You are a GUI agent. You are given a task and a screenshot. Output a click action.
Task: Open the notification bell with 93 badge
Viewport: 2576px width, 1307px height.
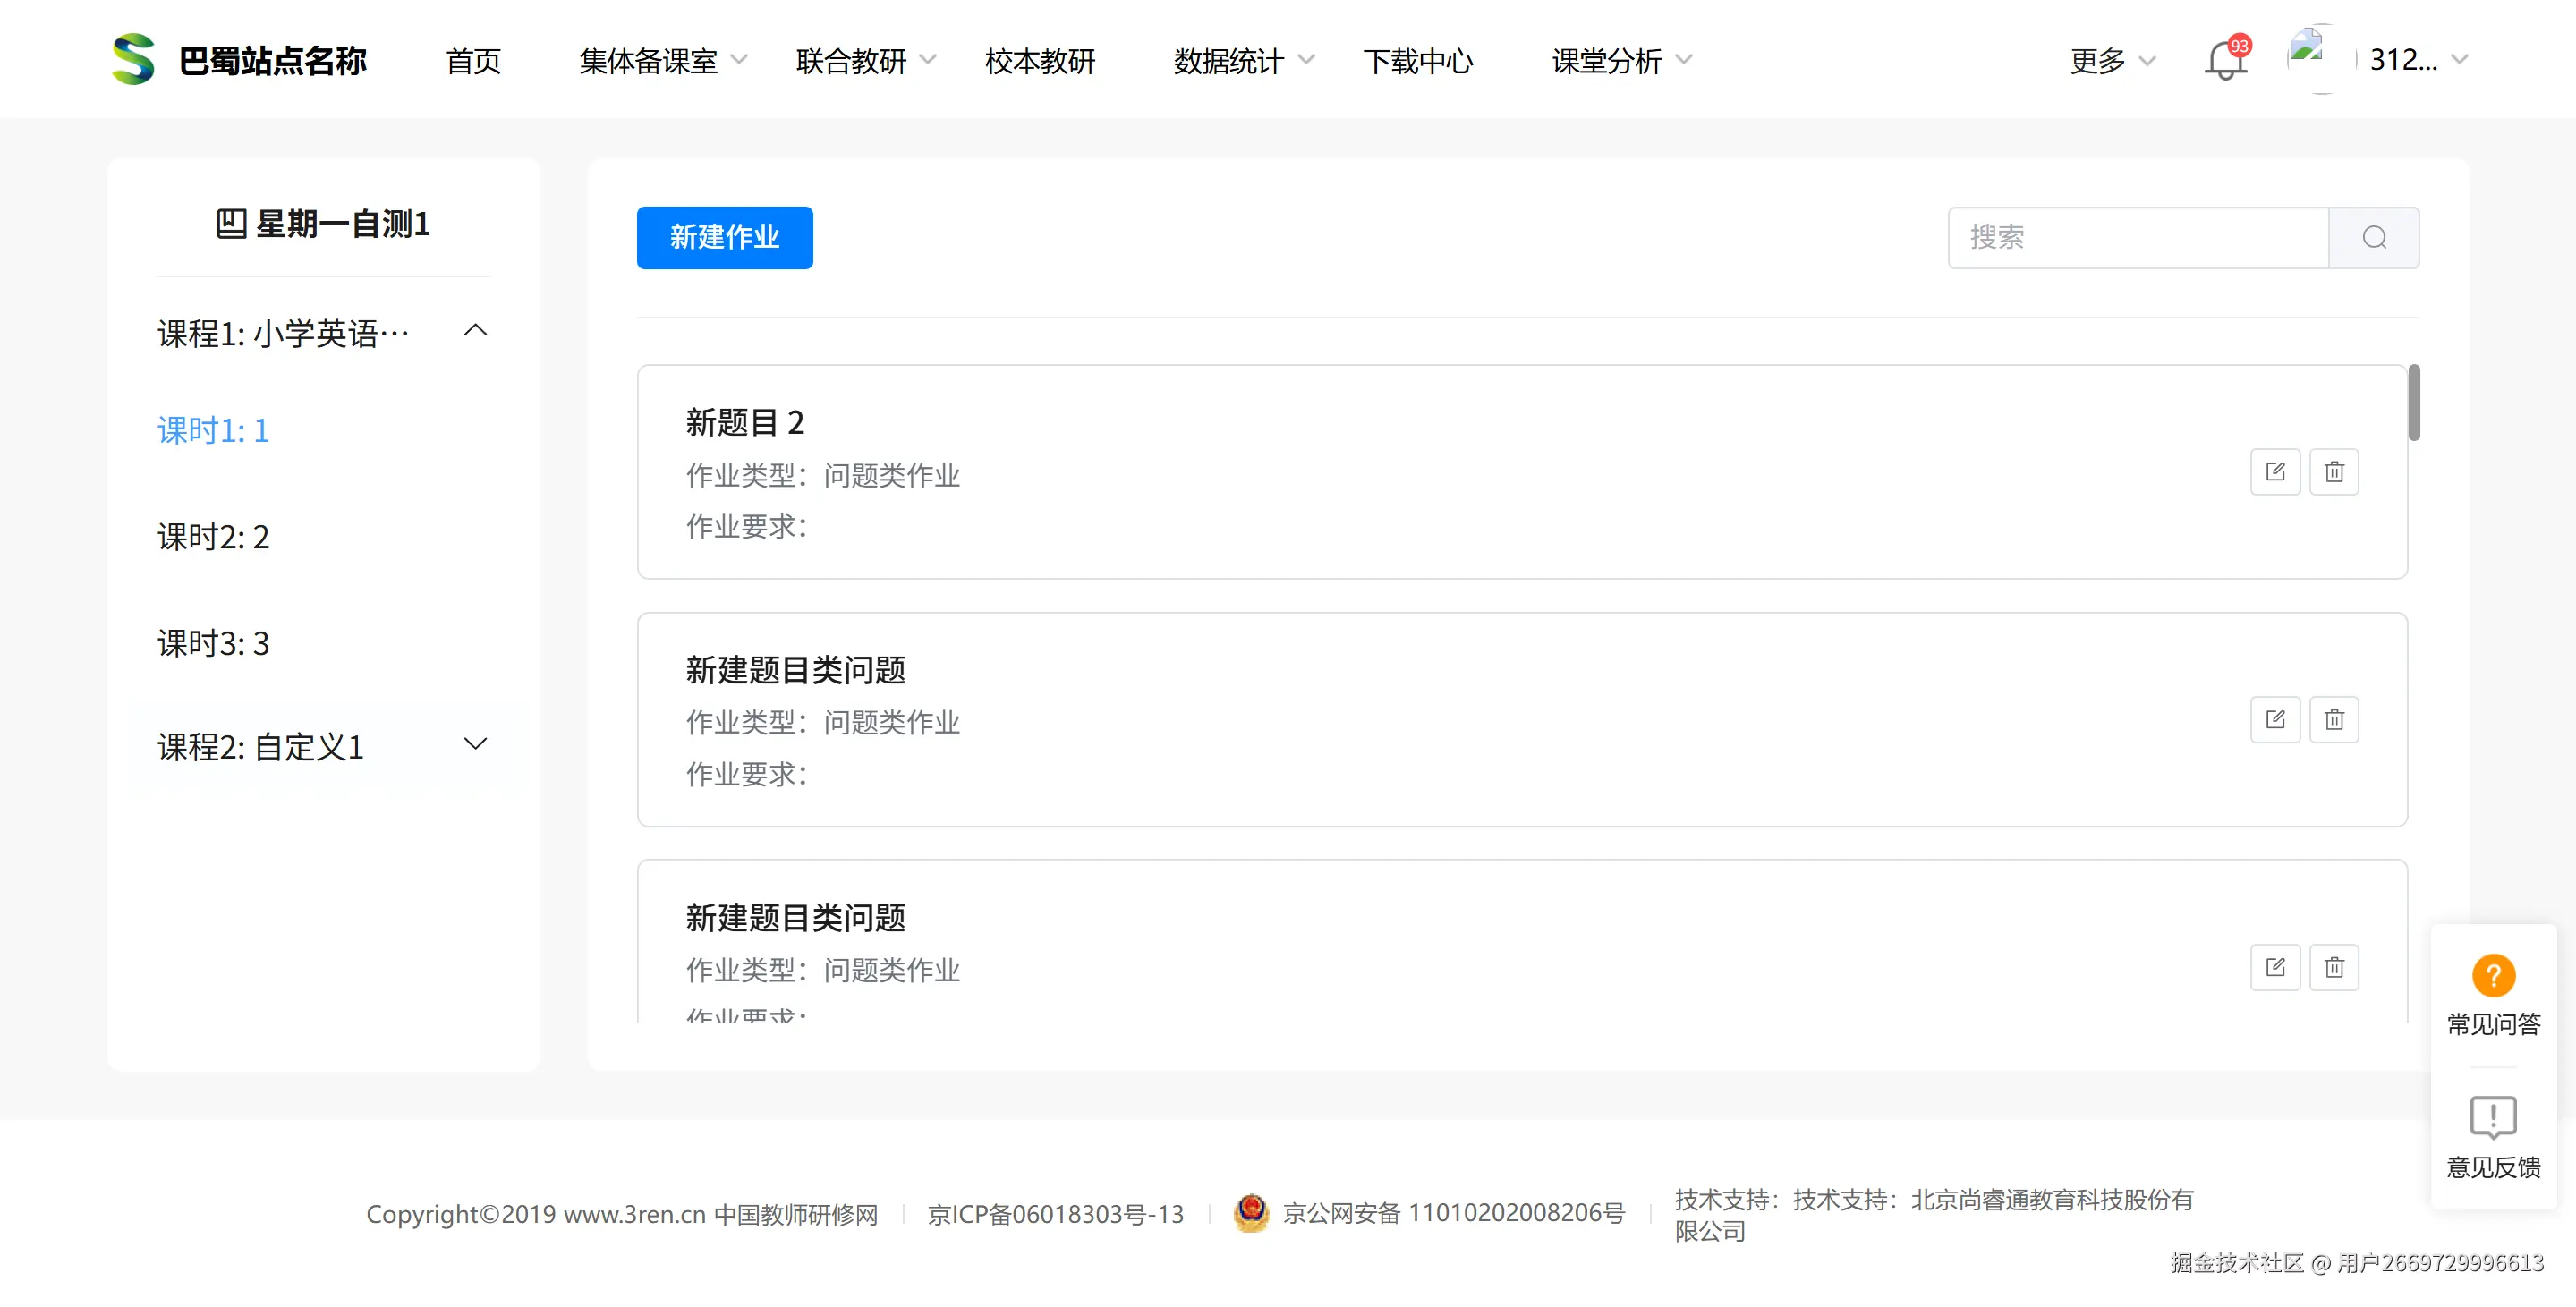pos(2226,59)
